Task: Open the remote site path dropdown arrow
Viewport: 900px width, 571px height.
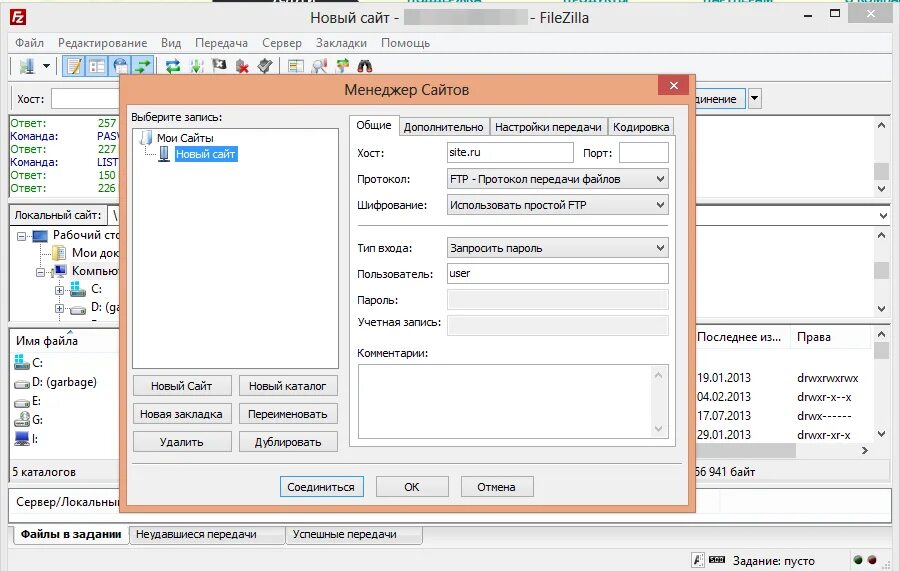Action: [883, 216]
